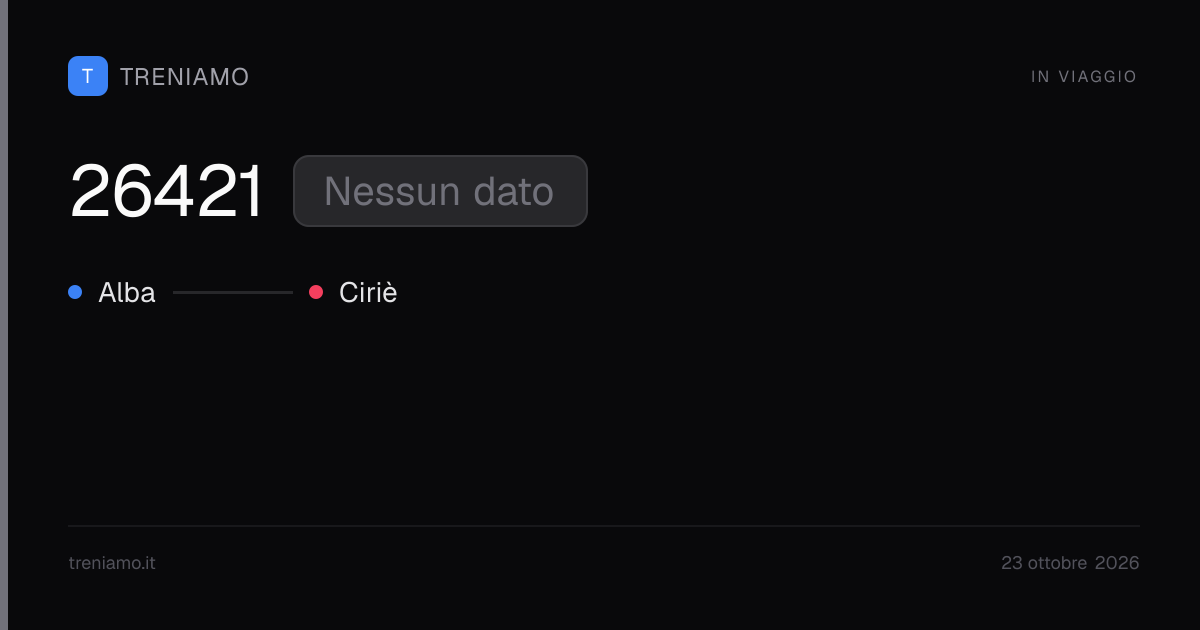
Task: Click the word dato in the badge
Action: click(x=513, y=191)
